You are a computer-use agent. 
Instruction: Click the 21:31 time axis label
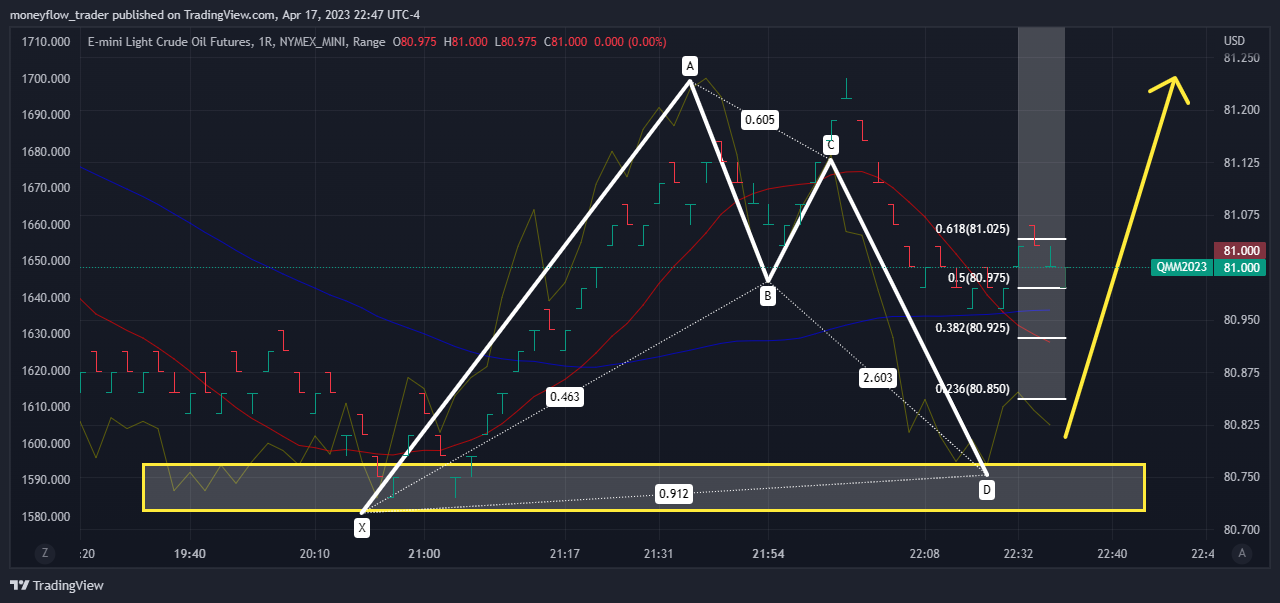pos(659,553)
